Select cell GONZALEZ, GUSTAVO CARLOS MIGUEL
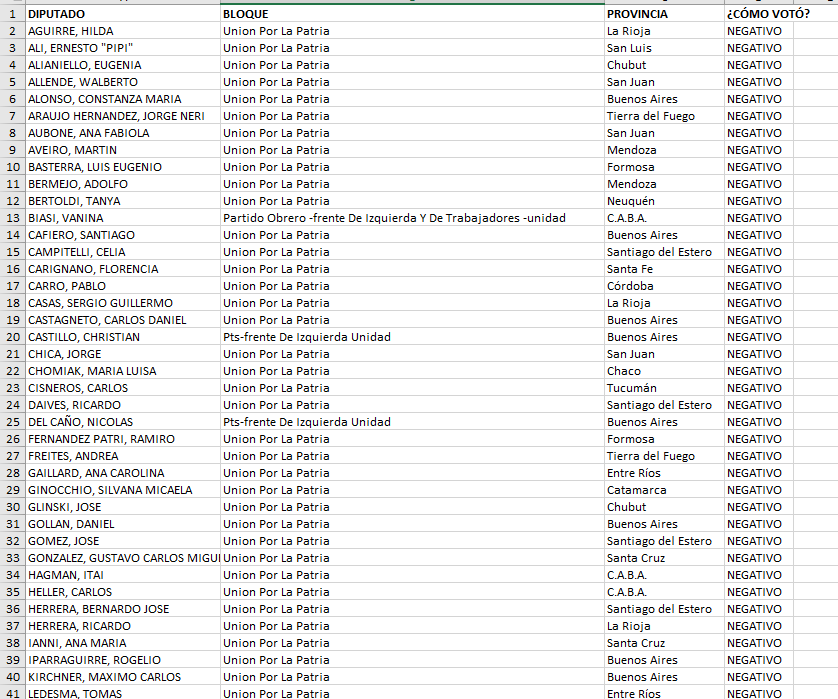 point(123,558)
